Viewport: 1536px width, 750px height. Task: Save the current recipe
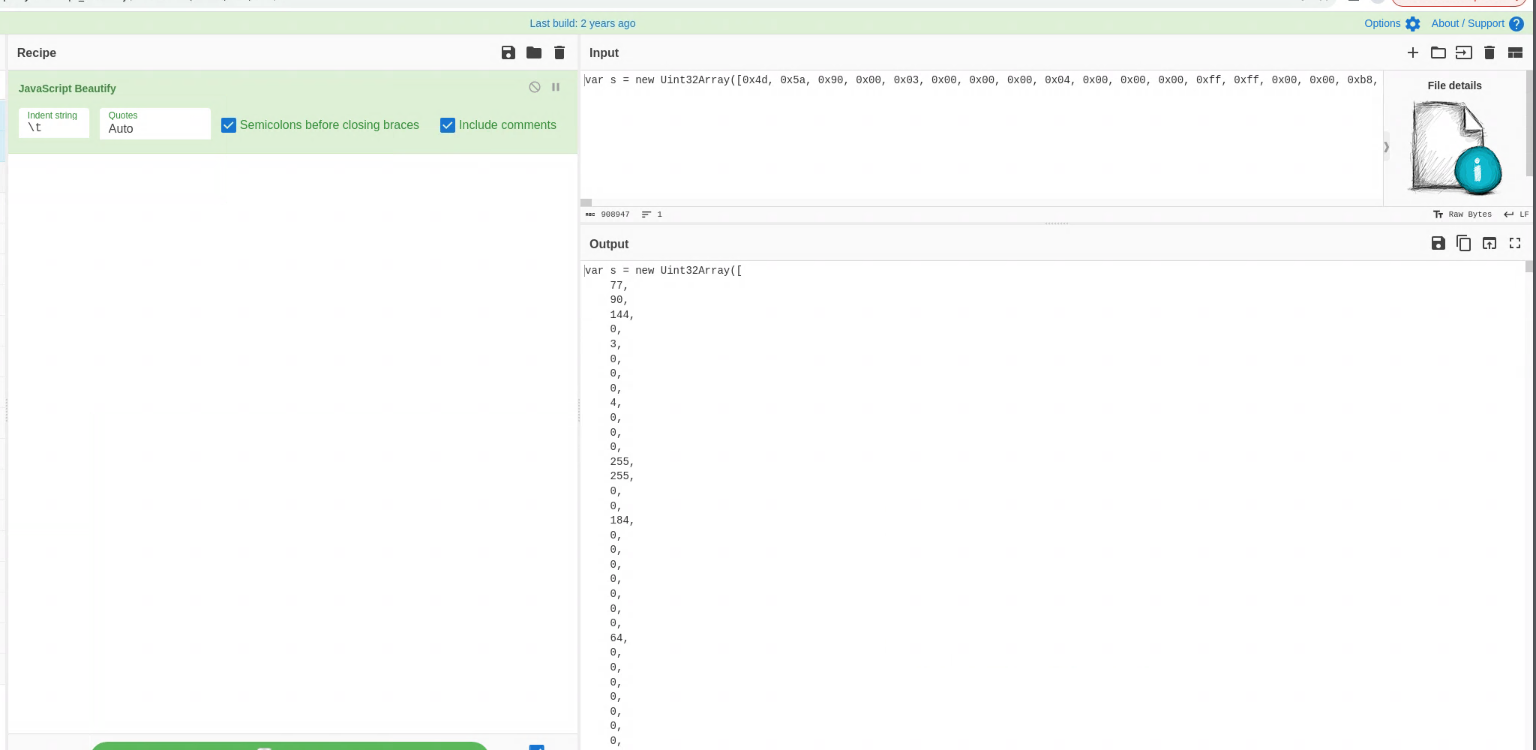508,53
